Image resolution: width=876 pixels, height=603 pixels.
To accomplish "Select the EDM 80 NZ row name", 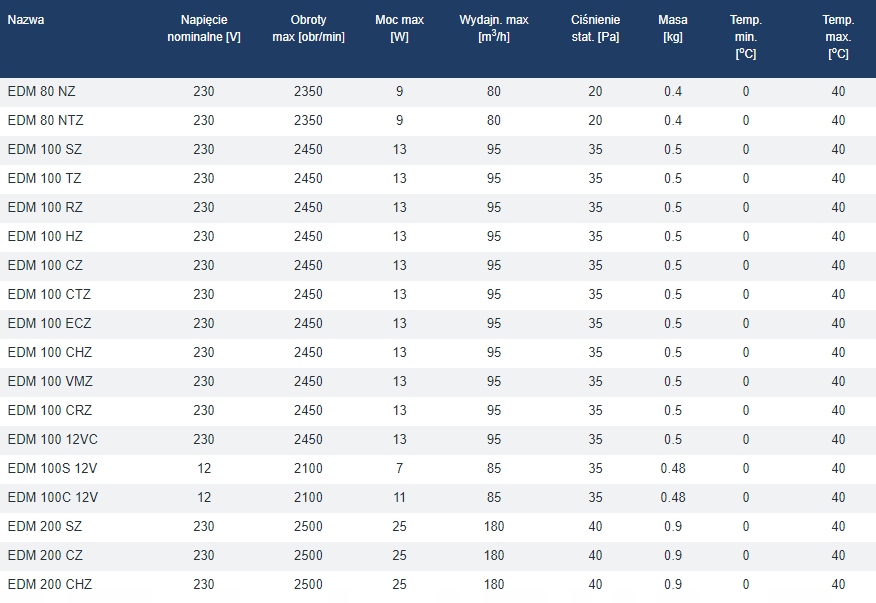I will pos(41,92).
